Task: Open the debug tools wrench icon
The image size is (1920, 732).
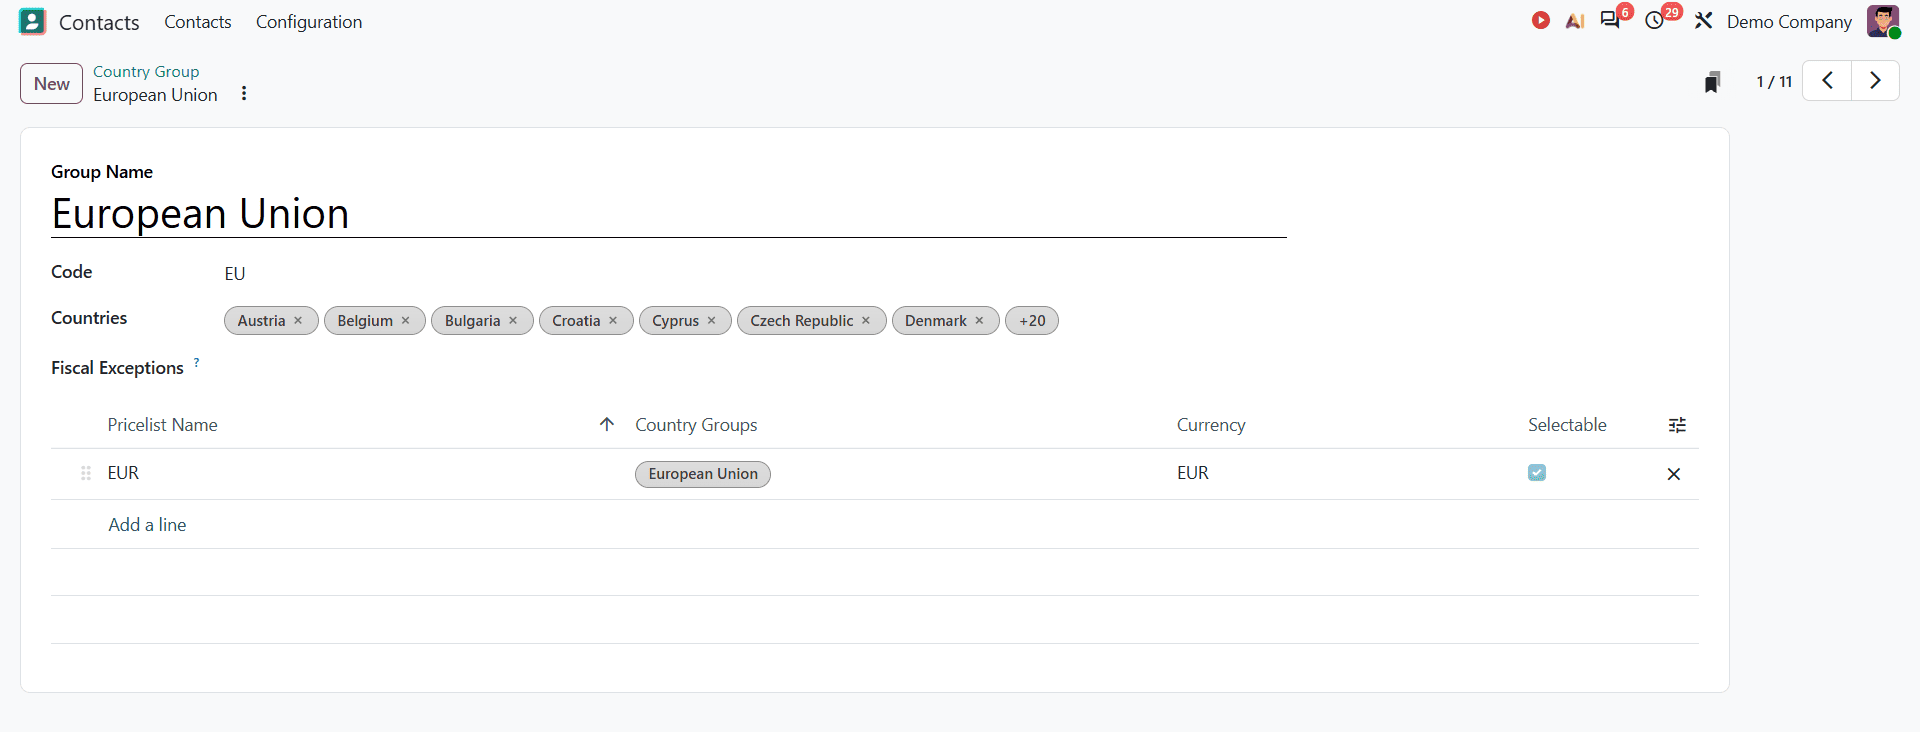Action: coord(1704,21)
